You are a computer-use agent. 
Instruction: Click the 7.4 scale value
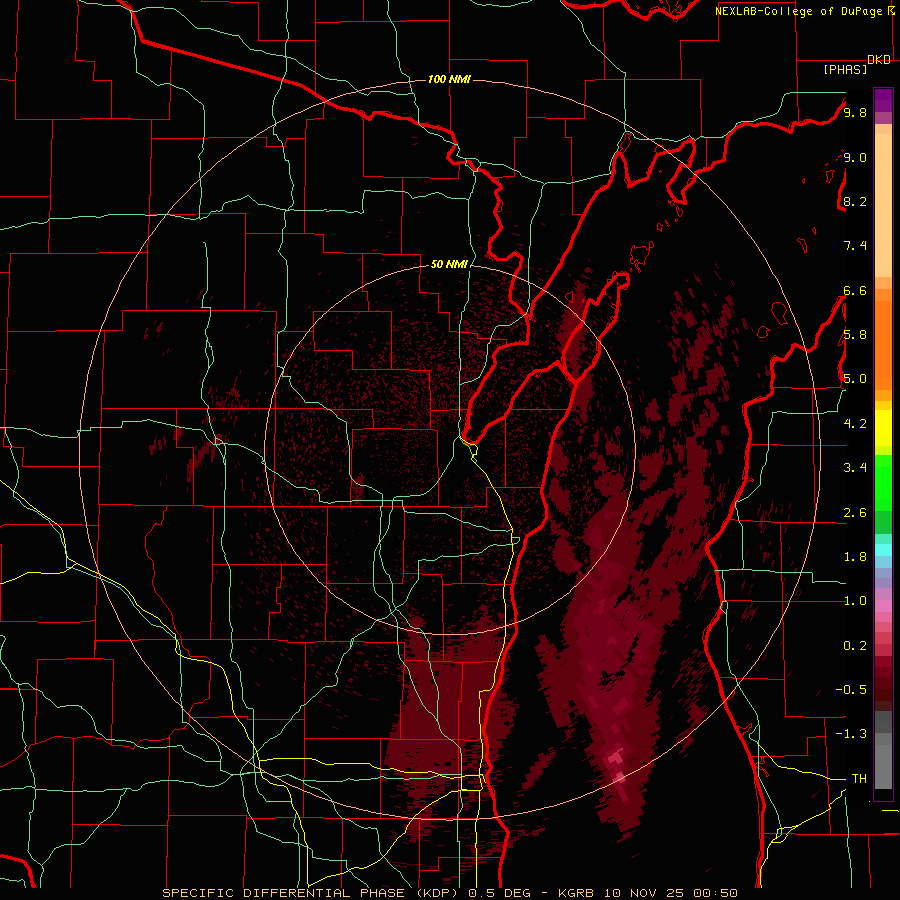(x=855, y=246)
